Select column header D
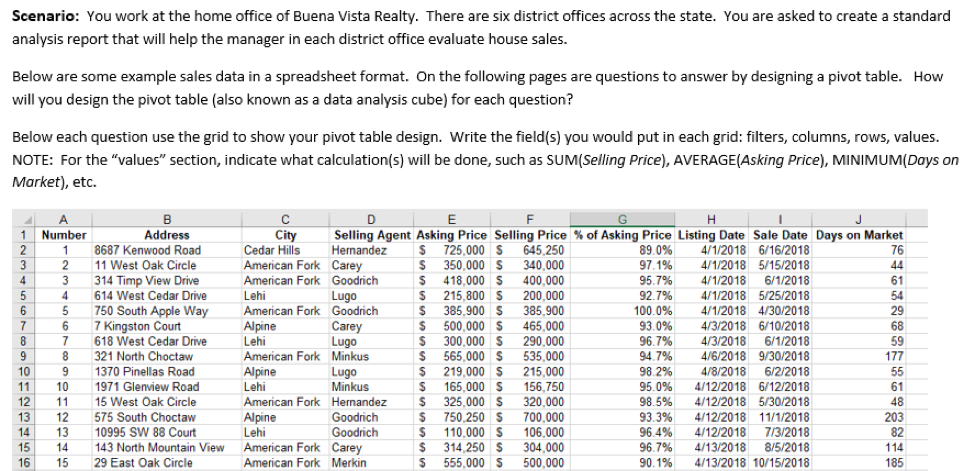 pos(371,219)
